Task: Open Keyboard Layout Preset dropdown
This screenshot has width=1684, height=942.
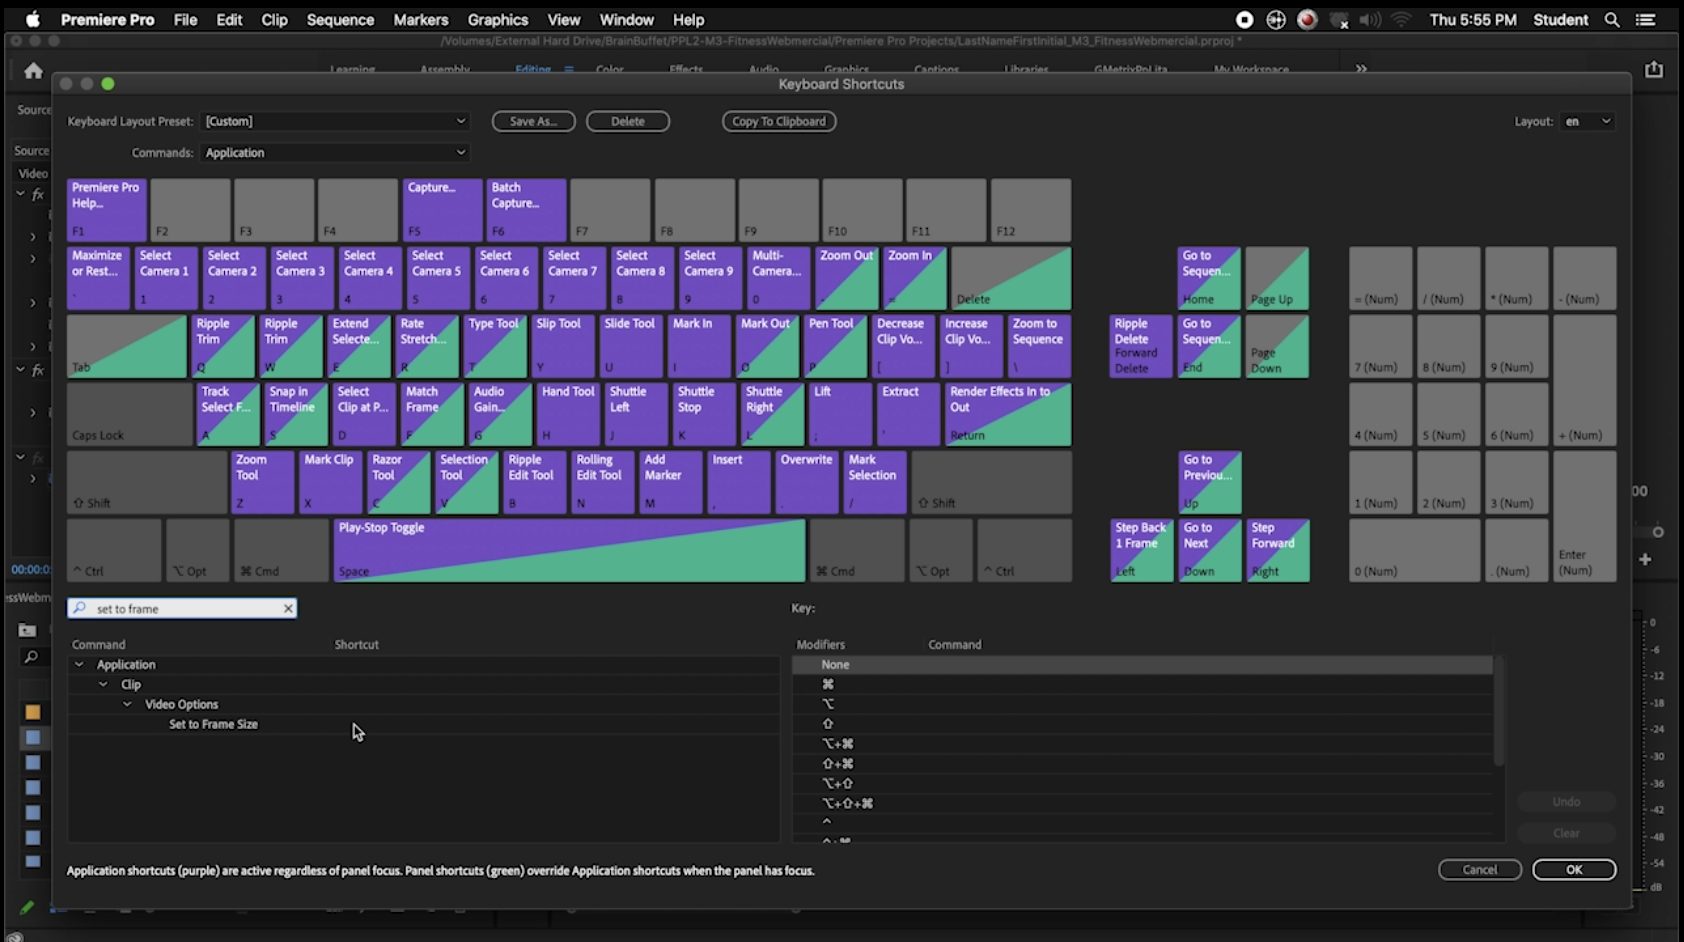Action: (x=334, y=121)
